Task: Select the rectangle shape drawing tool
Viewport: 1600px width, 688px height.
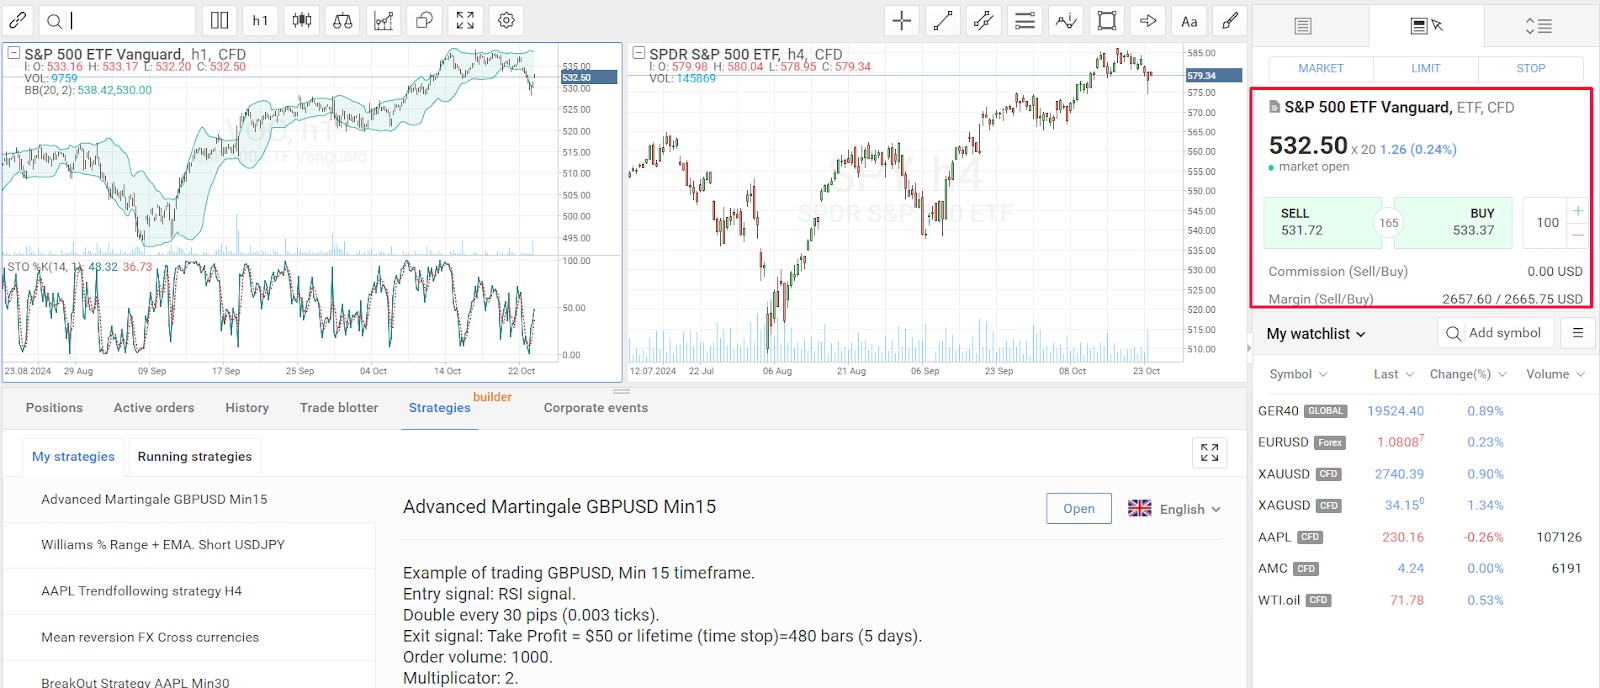Action: point(1107,21)
